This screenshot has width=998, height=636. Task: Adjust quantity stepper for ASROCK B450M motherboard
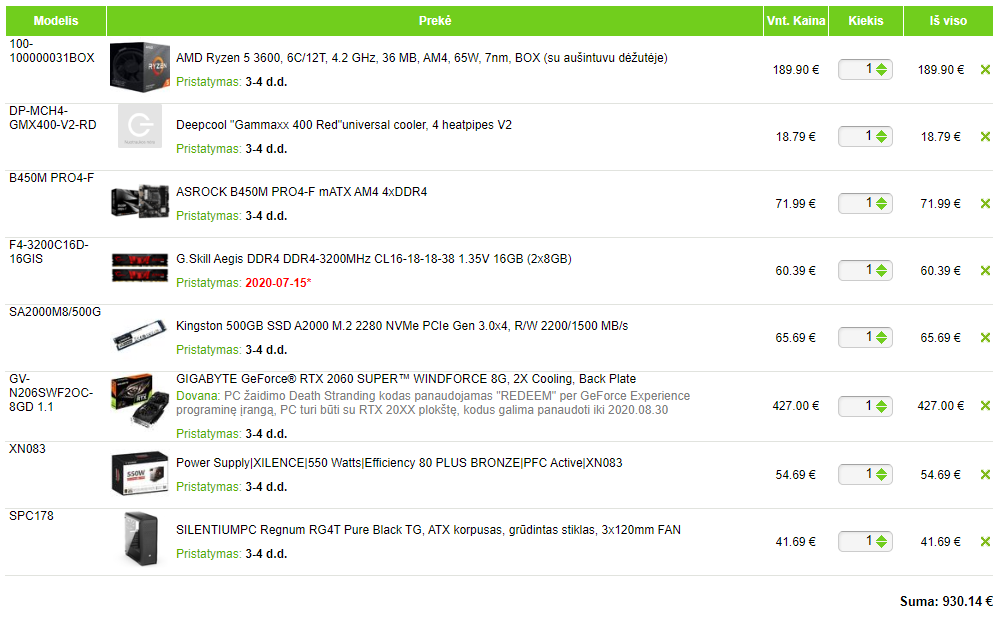(x=882, y=203)
